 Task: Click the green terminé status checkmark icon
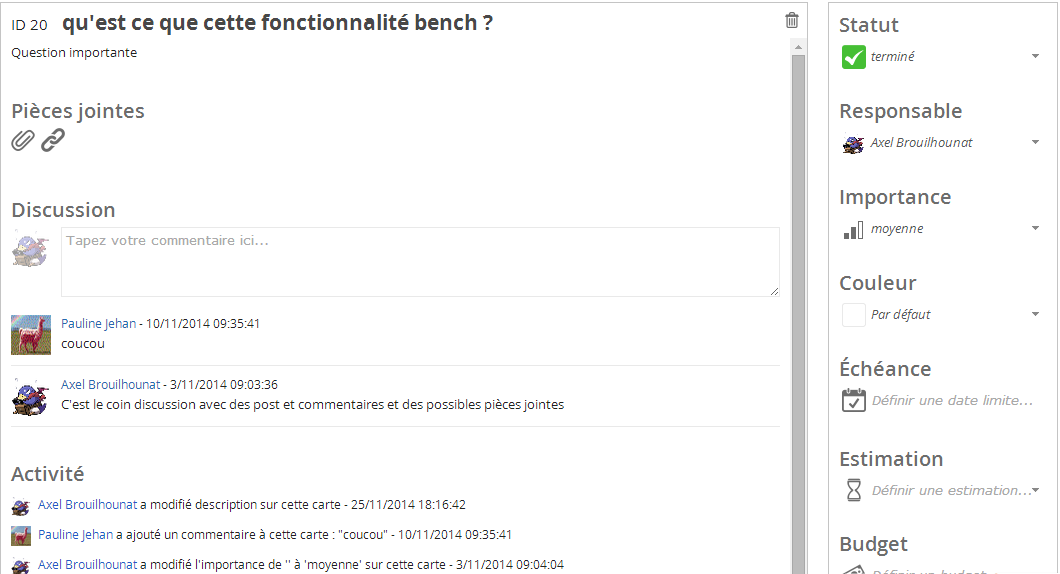click(x=854, y=57)
